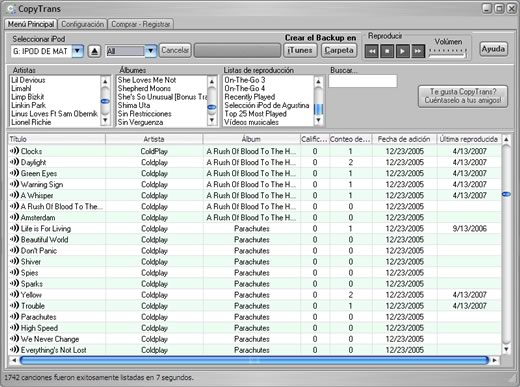The width and height of the screenshot is (520, 387).
Task: Click the Cancelar button
Action: click(x=175, y=50)
